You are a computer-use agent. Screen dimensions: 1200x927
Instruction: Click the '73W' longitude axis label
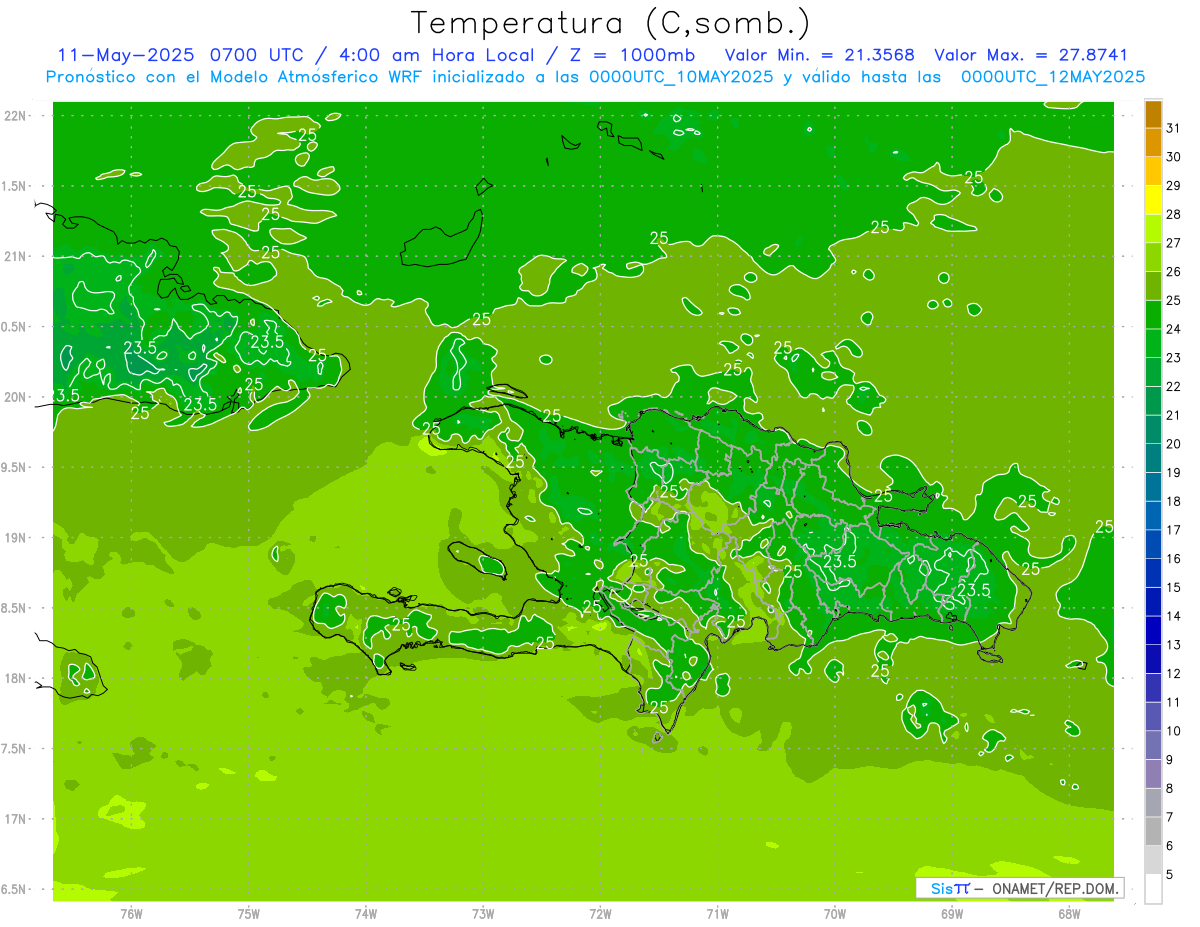(x=483, y=913)
